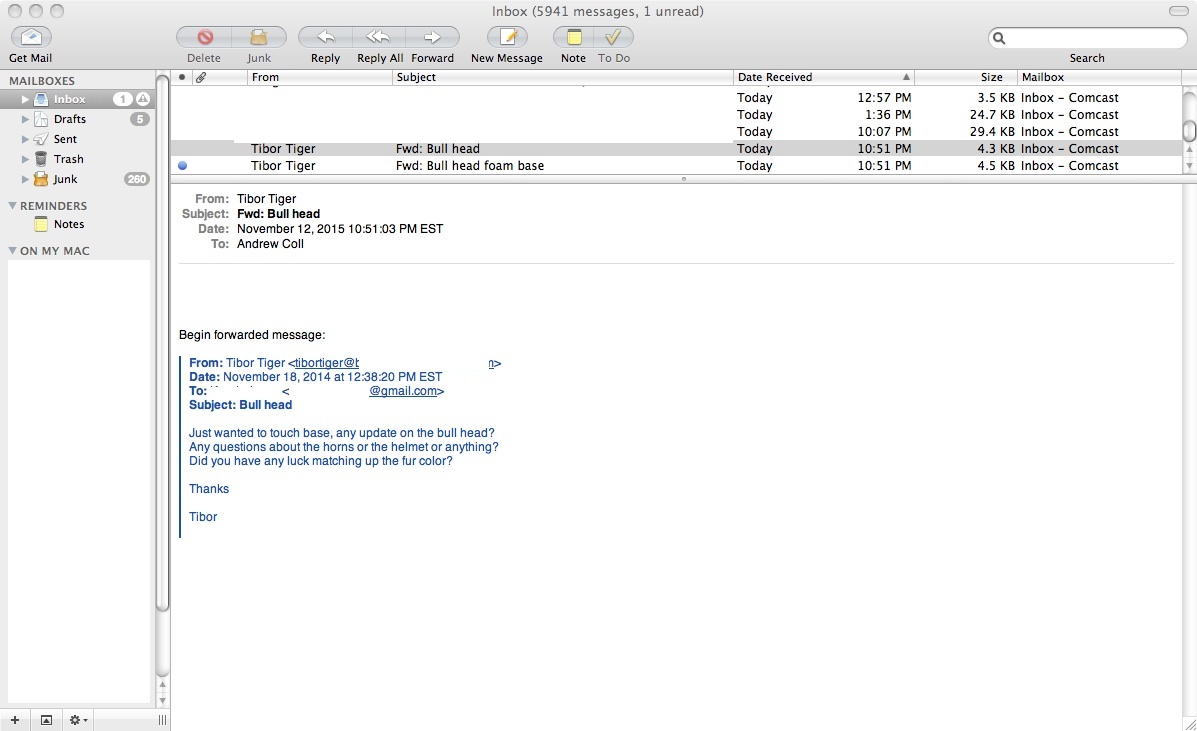1197x731 pixels.
Task: Click the Get Mail envelope icon
Action: coord(31,38)
